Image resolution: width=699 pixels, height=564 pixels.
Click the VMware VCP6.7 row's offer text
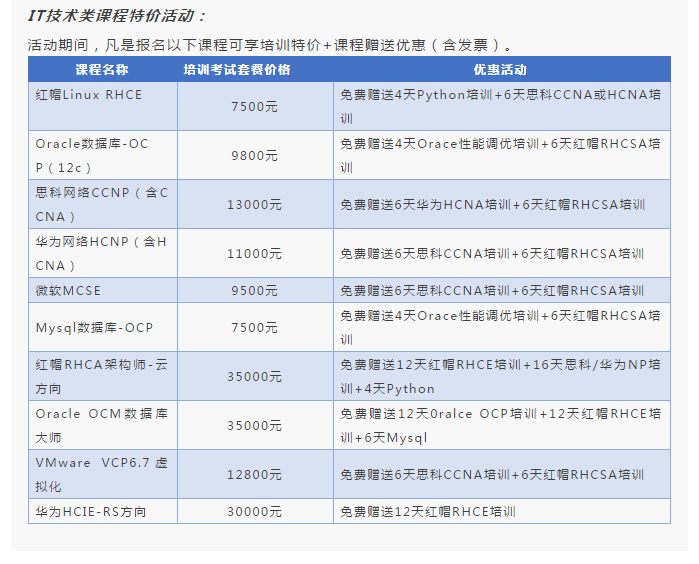coord(493,475)
